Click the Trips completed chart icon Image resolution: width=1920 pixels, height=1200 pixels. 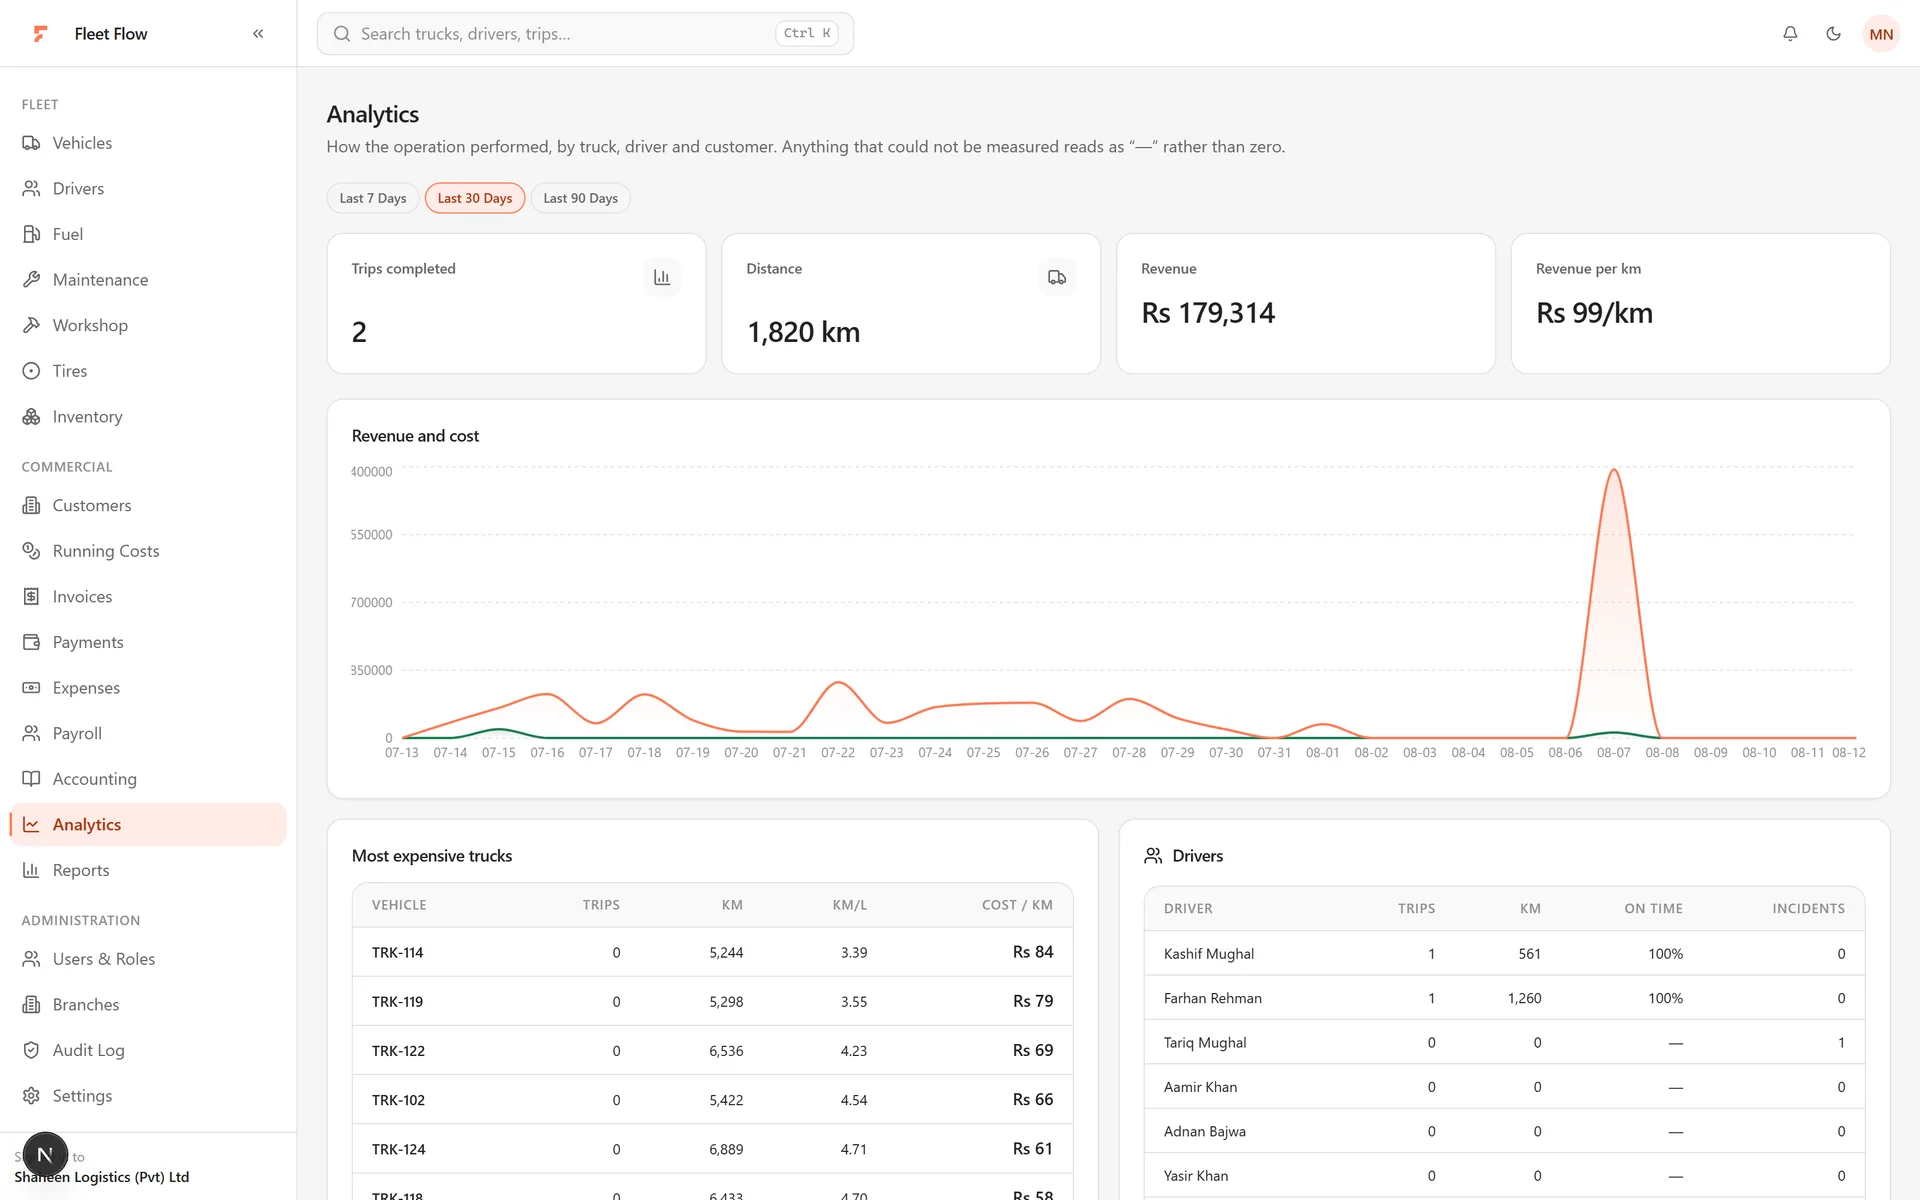[x=662, y=277]
